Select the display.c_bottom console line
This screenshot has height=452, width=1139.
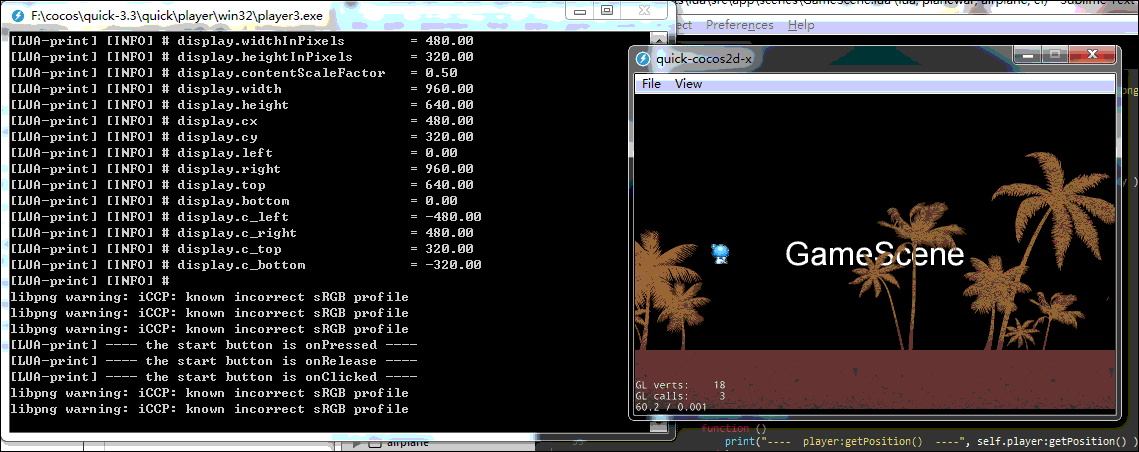pyautogui.click(x=246, y=265)
